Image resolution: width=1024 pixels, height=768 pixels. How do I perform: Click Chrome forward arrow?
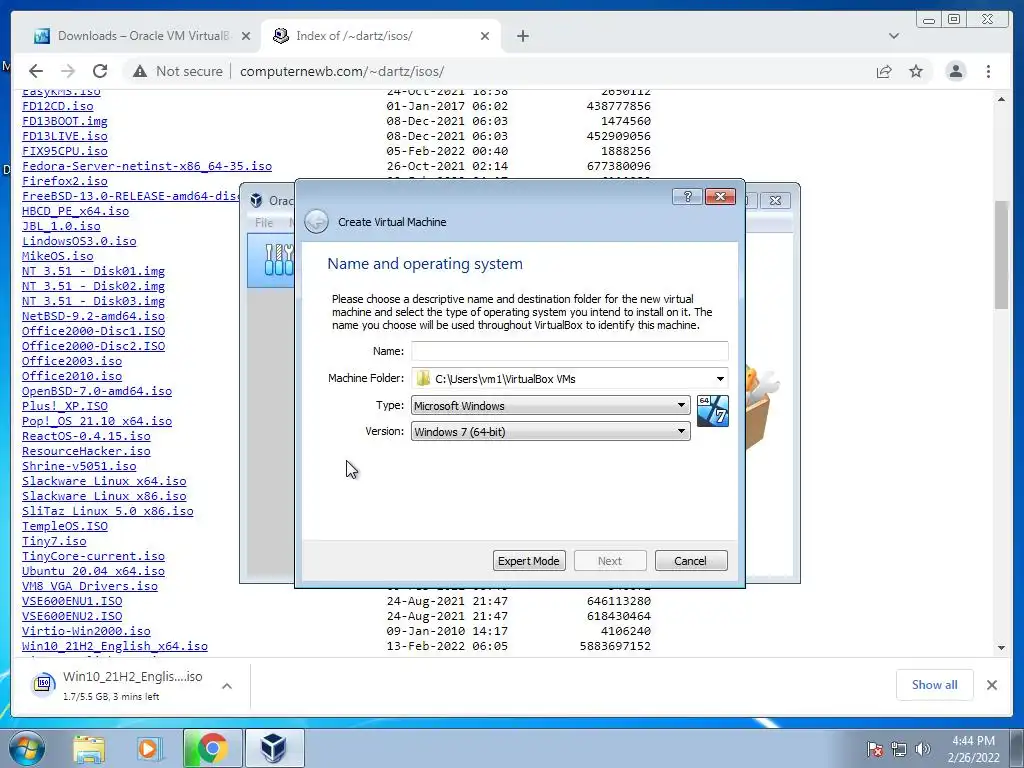67,71
